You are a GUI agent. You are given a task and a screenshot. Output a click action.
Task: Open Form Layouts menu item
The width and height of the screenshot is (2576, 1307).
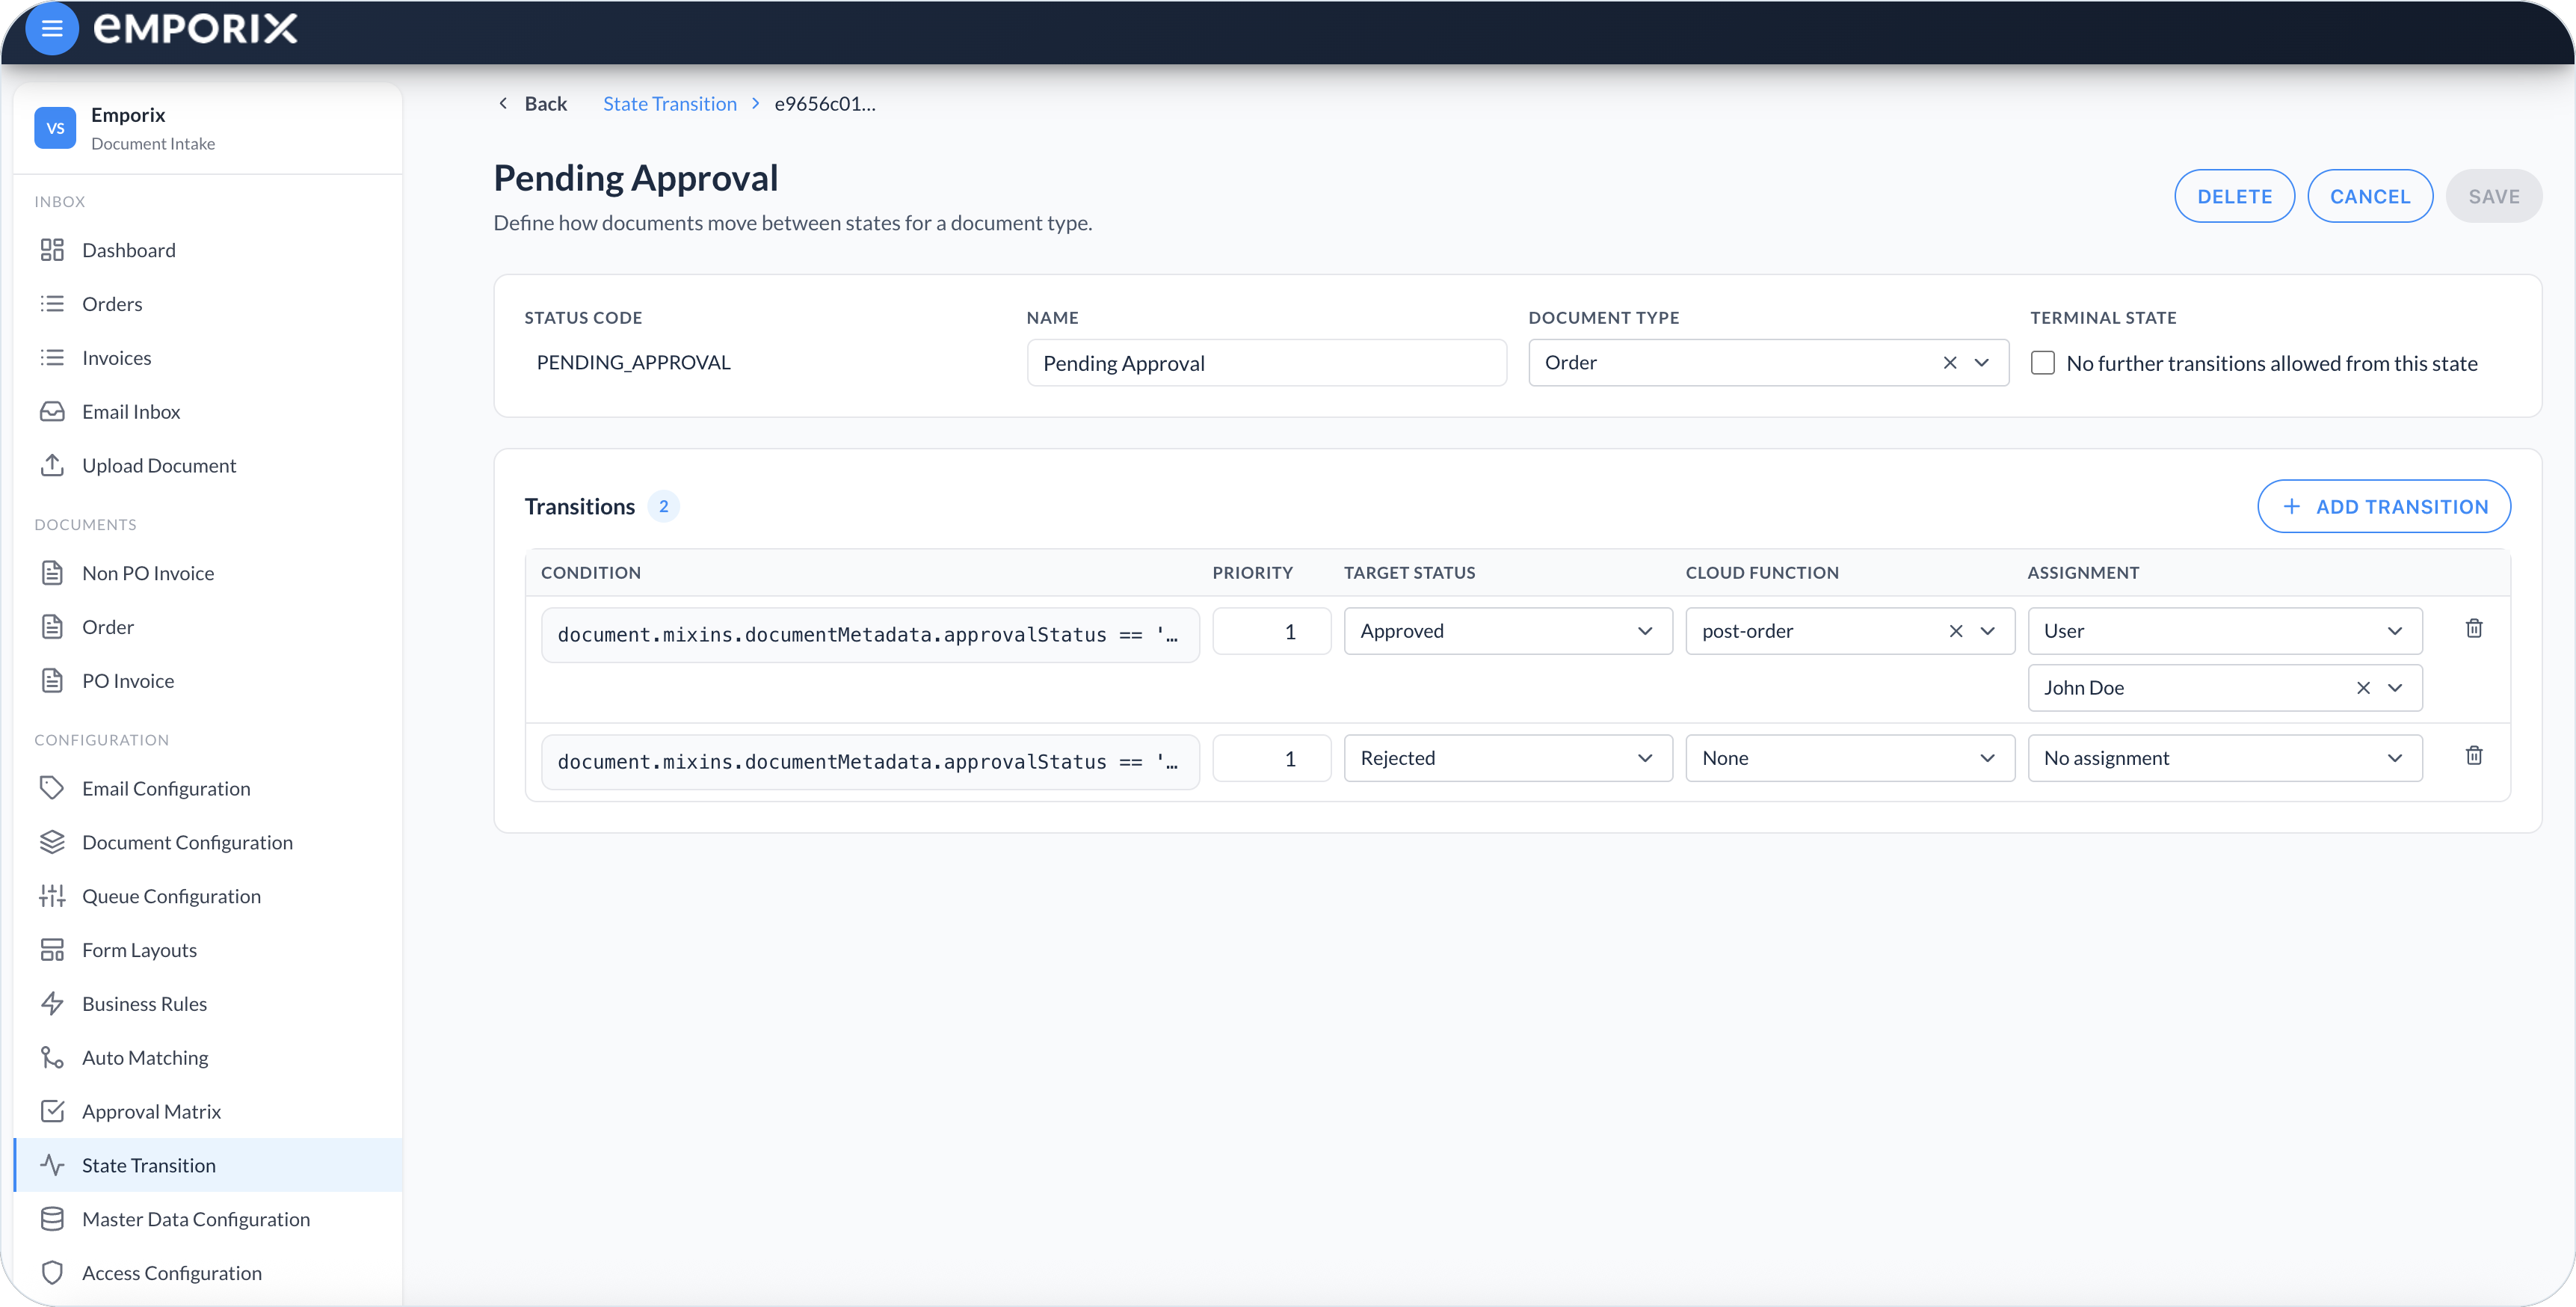[208, 950]
